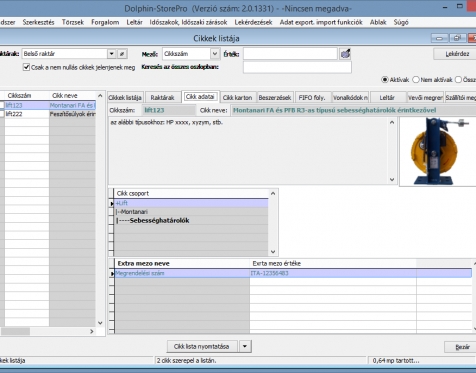Open the Leltár menu

pyautogui.click(x=134, y=22)
